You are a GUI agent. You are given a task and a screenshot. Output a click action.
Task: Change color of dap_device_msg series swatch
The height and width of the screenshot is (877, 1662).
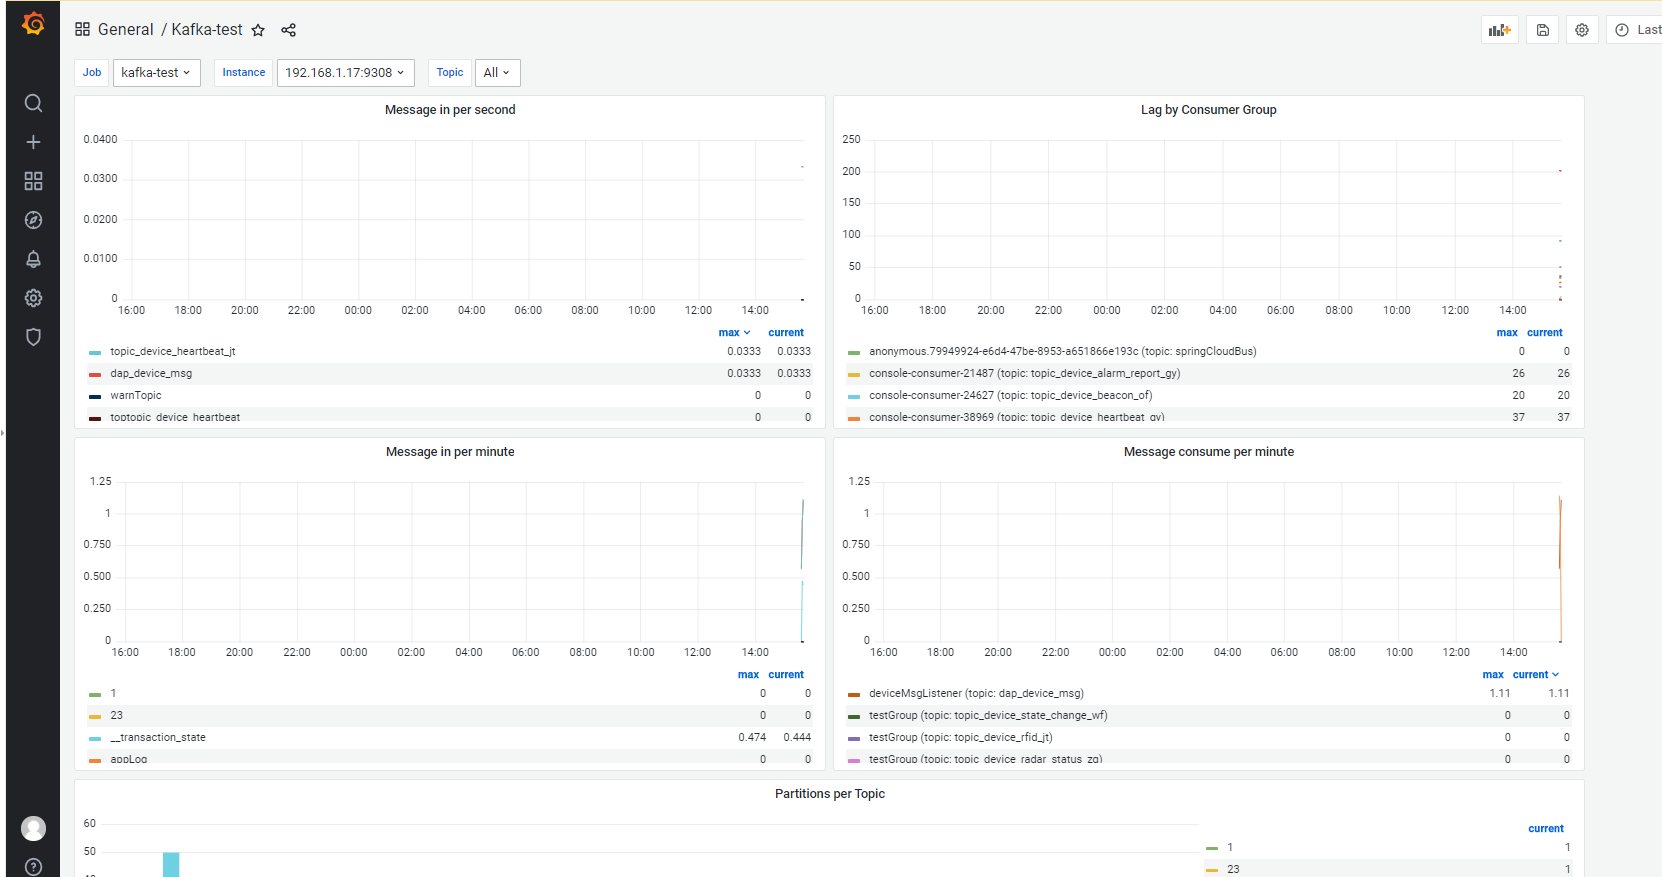(x=95, y=375)
